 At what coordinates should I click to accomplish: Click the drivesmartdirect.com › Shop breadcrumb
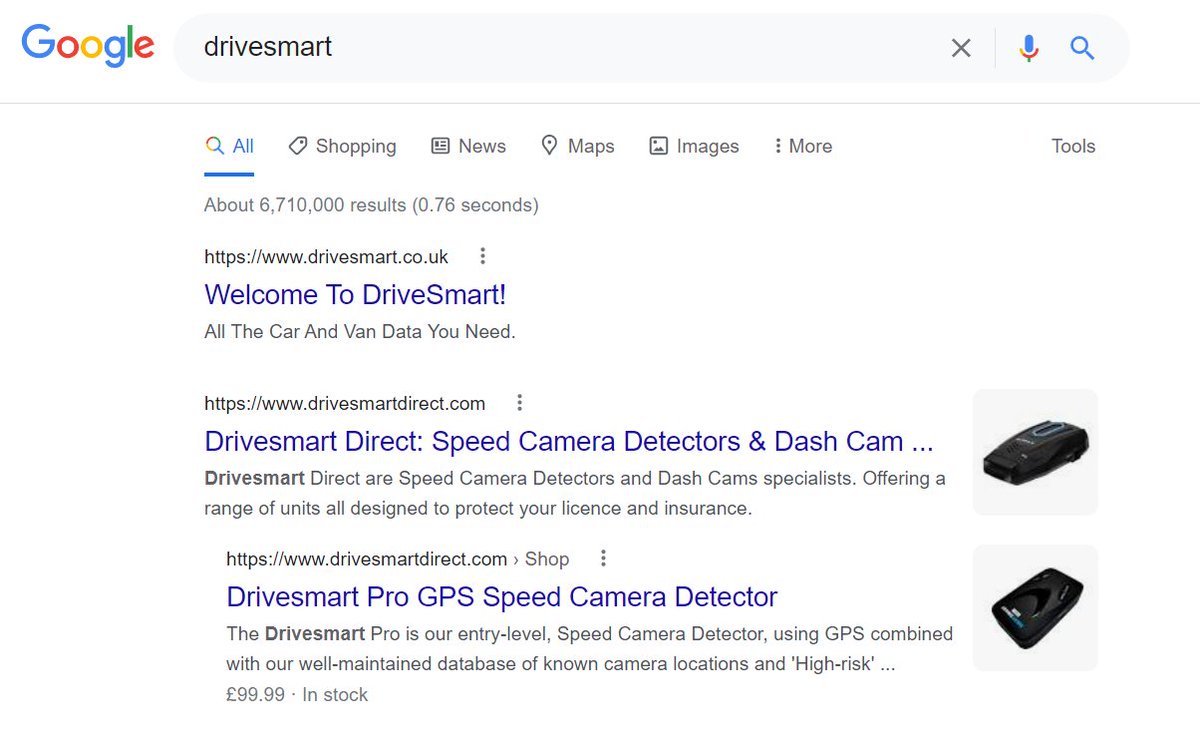(398, 559)
